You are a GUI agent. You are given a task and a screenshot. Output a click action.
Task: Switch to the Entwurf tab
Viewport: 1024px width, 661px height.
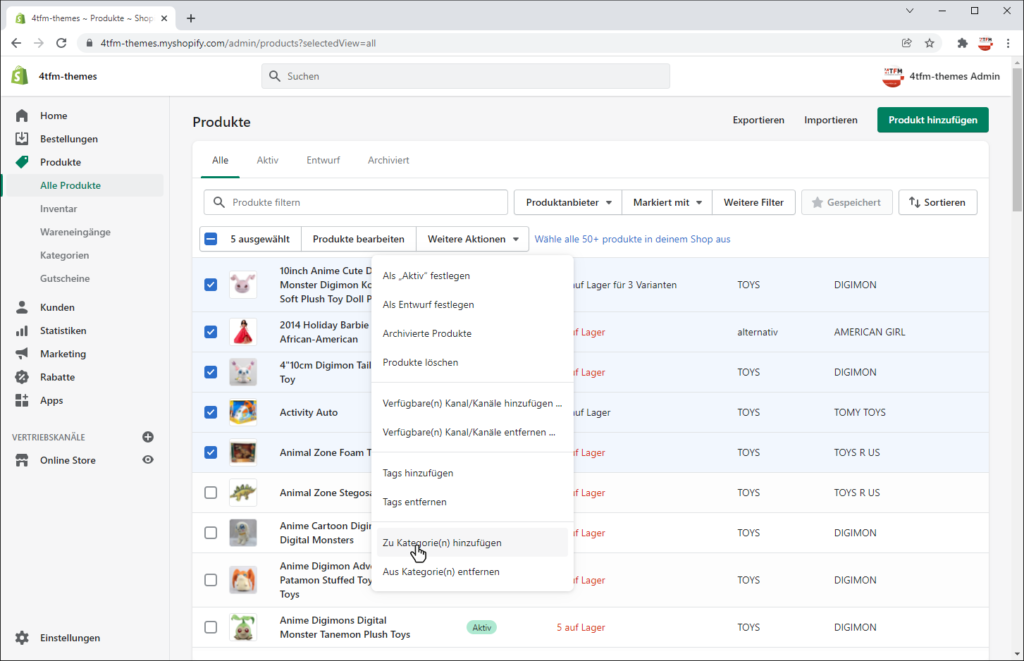[322, 160]
